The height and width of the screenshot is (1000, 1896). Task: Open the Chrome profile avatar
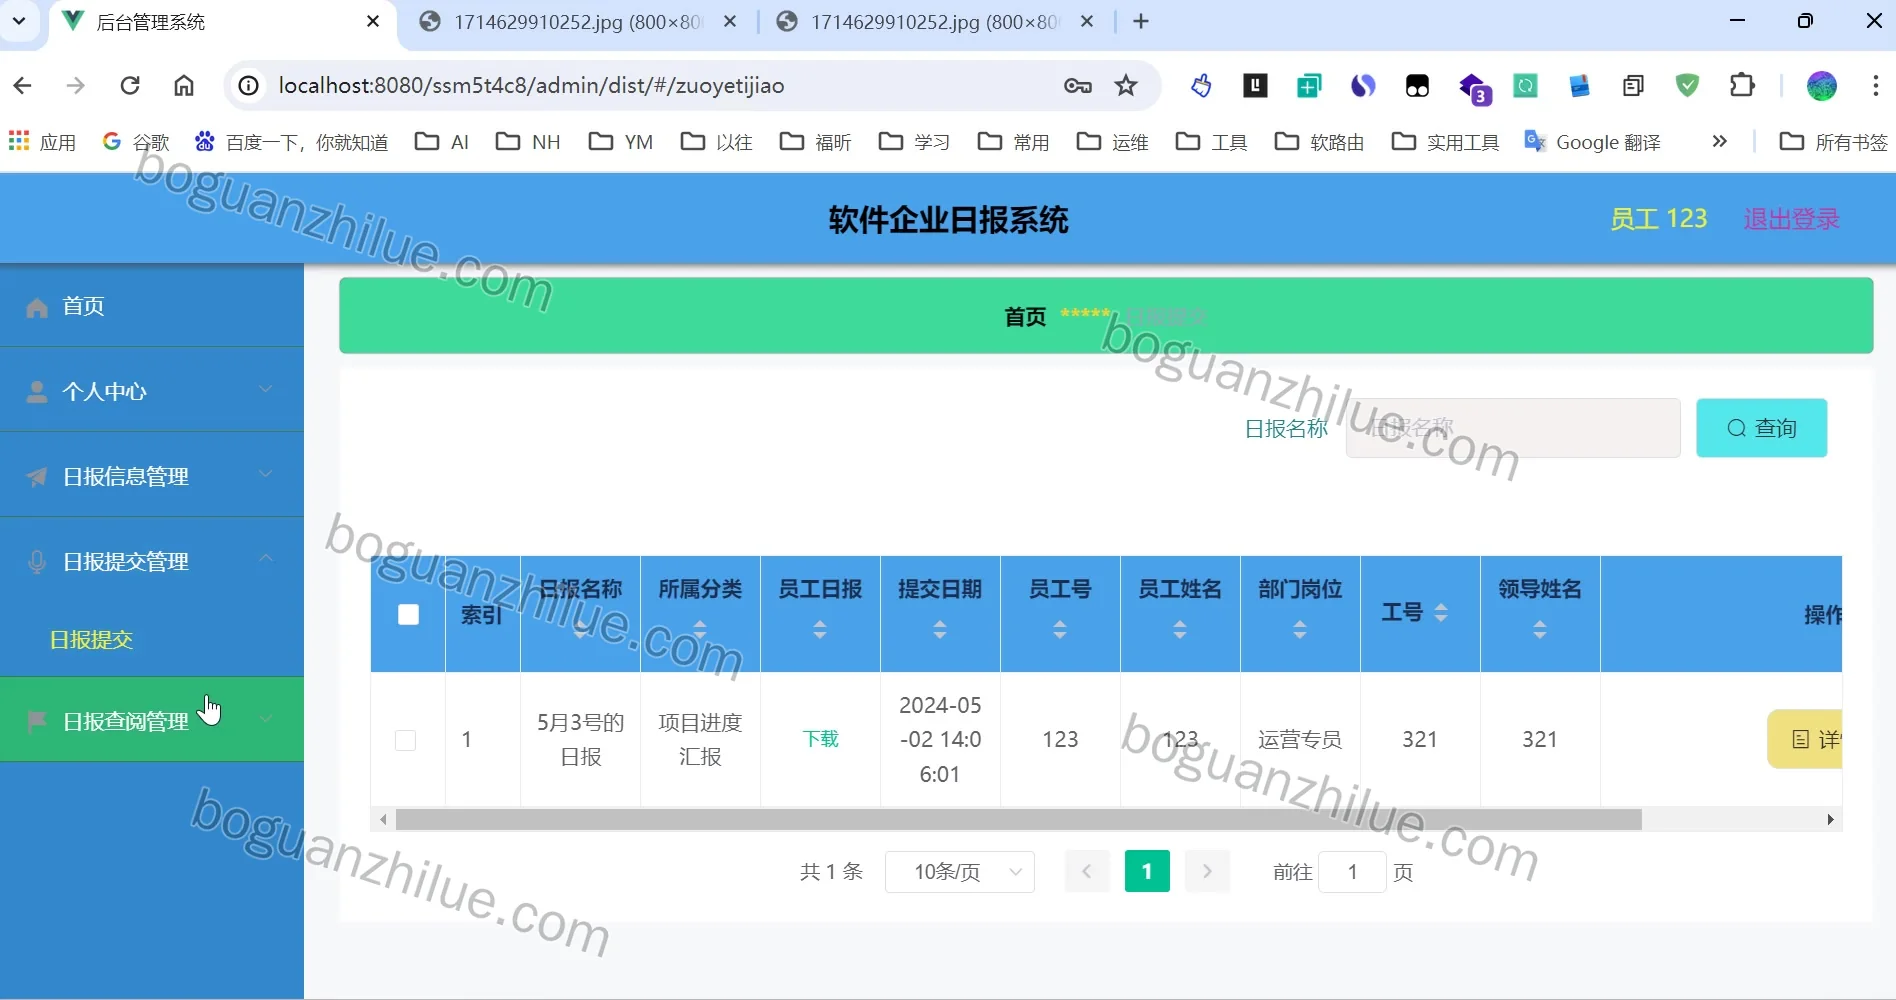pos(1821,86)
